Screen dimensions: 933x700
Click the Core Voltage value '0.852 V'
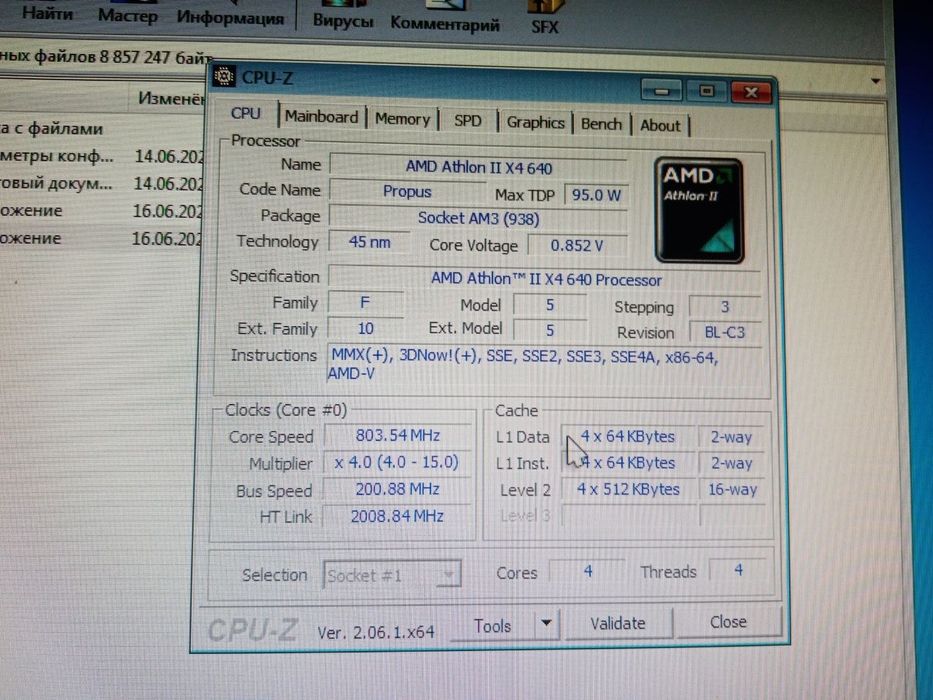[x=577, y=245]
